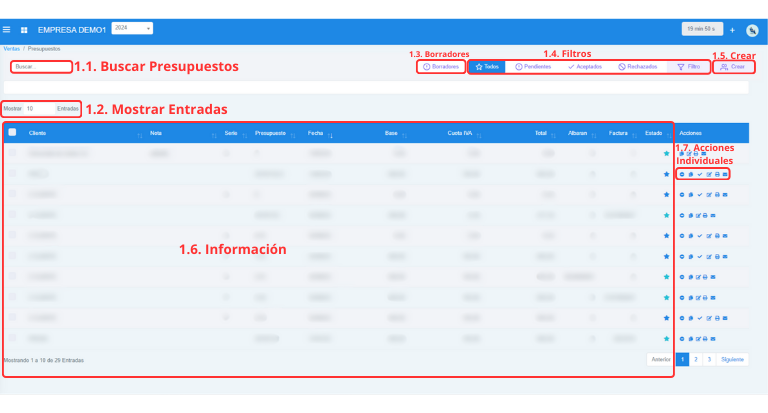
Task: Click the print icon in the third row's actions
Action: coord(717,195)
